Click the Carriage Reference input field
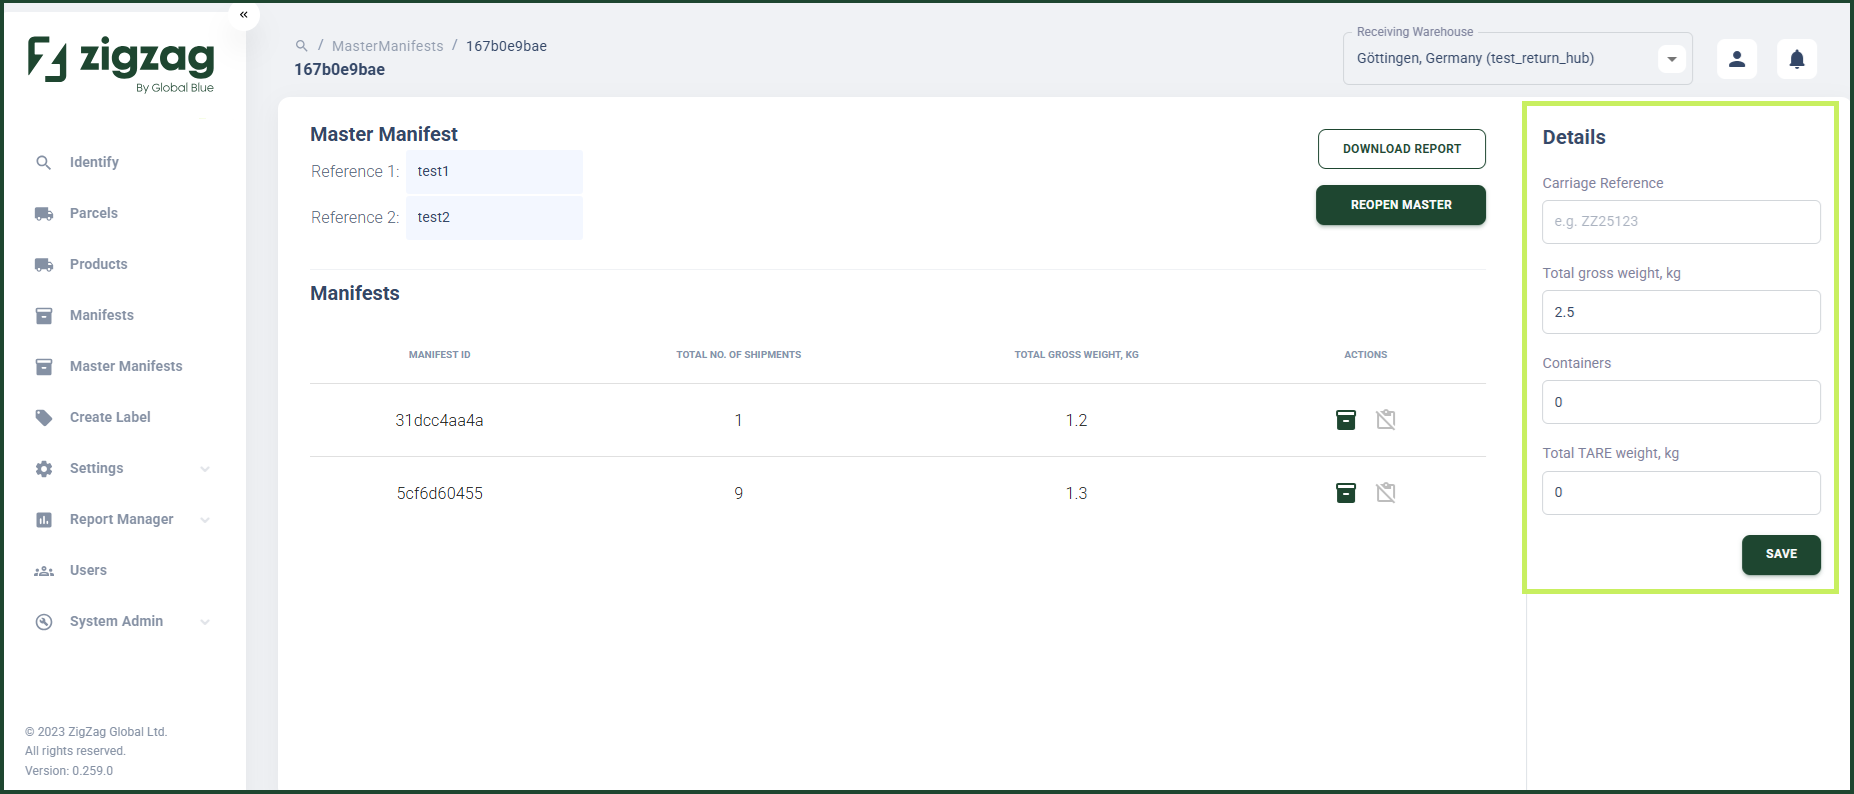 pos(1681,222)
